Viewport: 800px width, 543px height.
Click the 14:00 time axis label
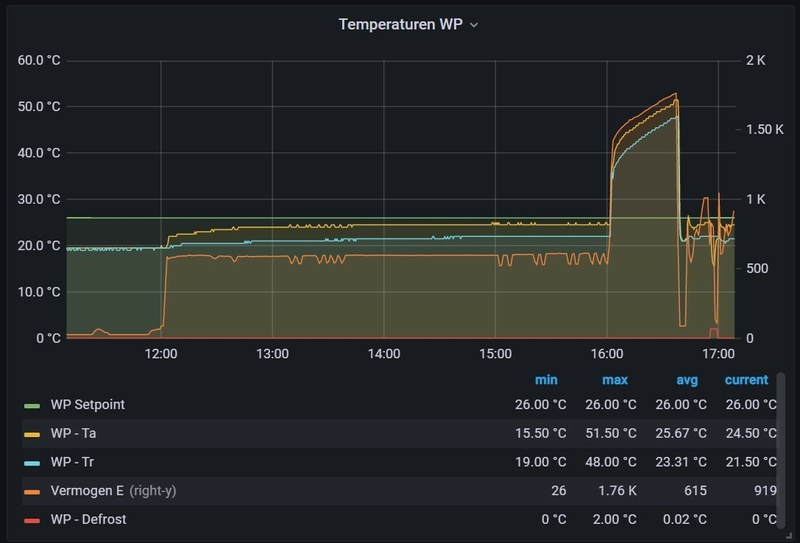pos(384,354)
